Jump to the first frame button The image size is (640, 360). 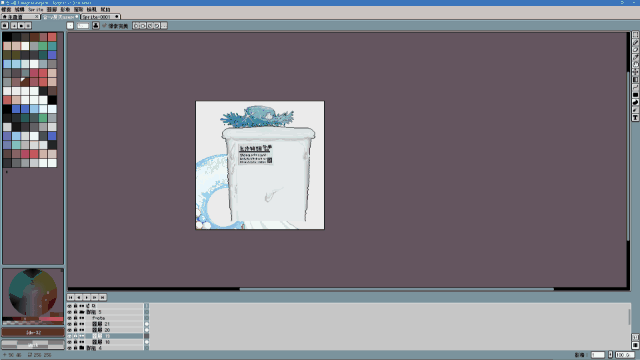(71, 298)
